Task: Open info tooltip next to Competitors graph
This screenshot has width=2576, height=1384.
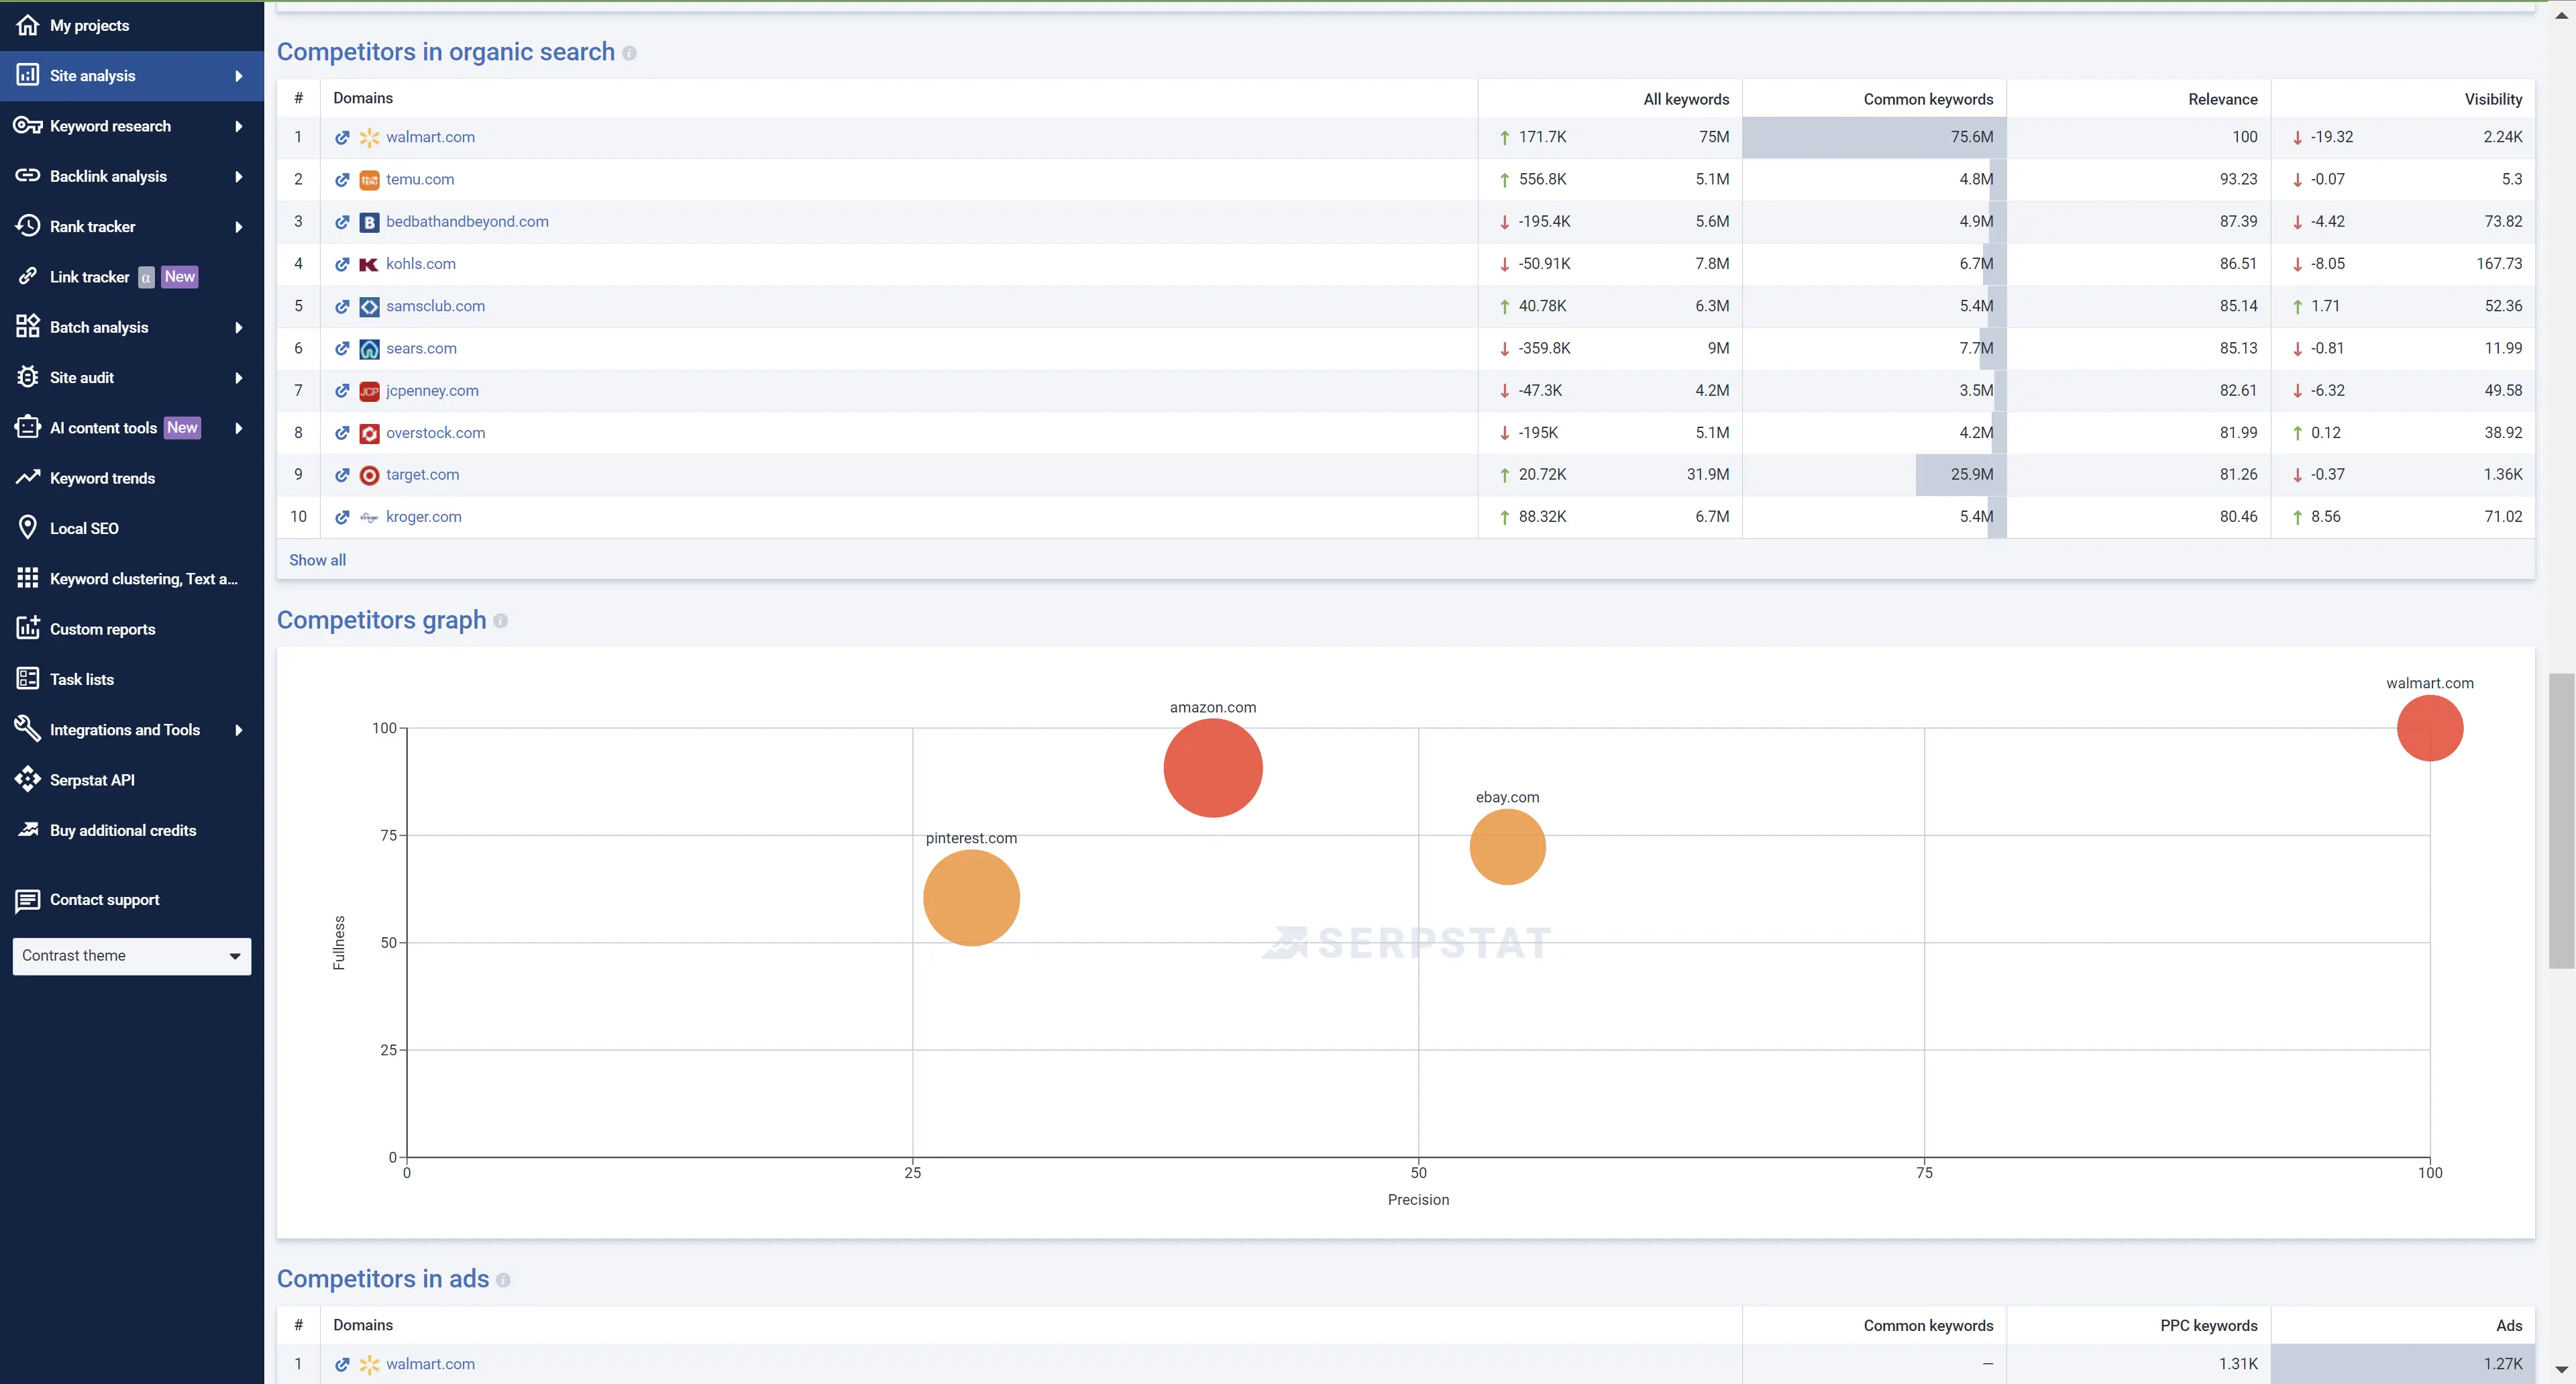Action: 501,621
